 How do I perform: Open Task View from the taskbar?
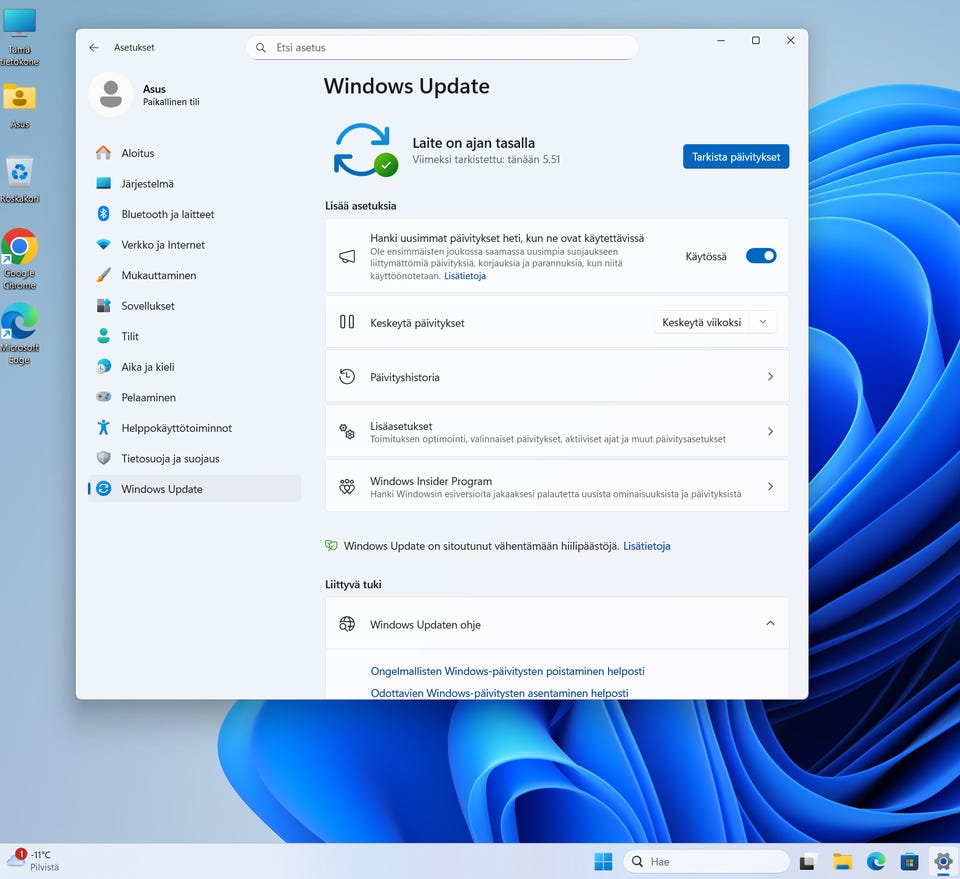click(x=807, y=861)
